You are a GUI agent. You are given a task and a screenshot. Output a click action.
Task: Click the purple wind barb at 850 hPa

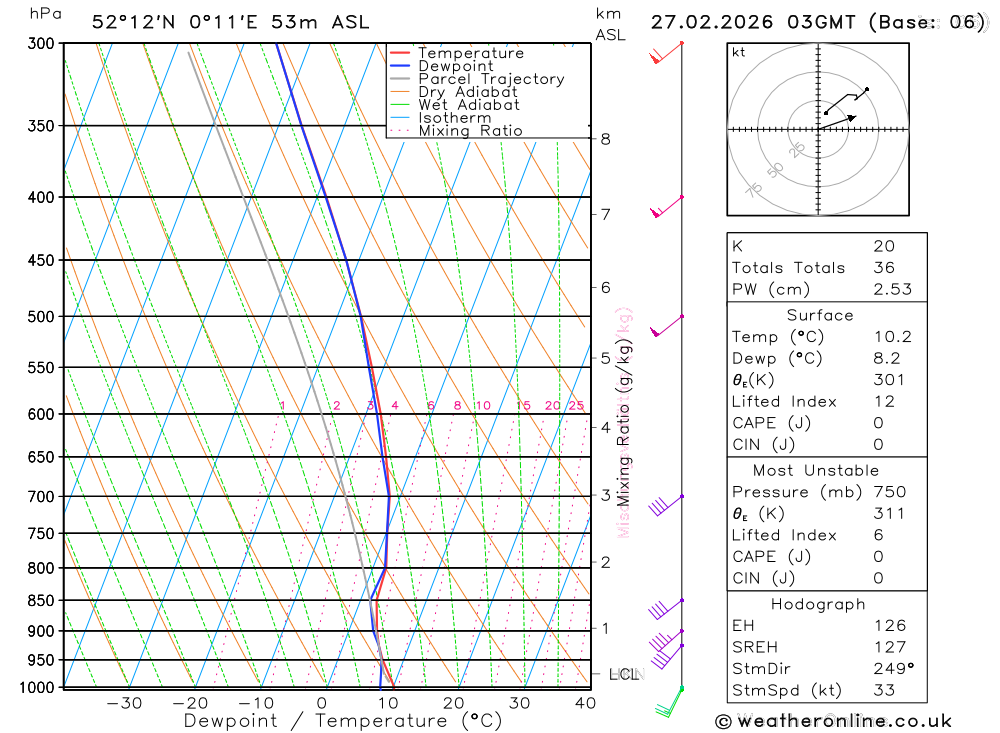tap(666, 609)
